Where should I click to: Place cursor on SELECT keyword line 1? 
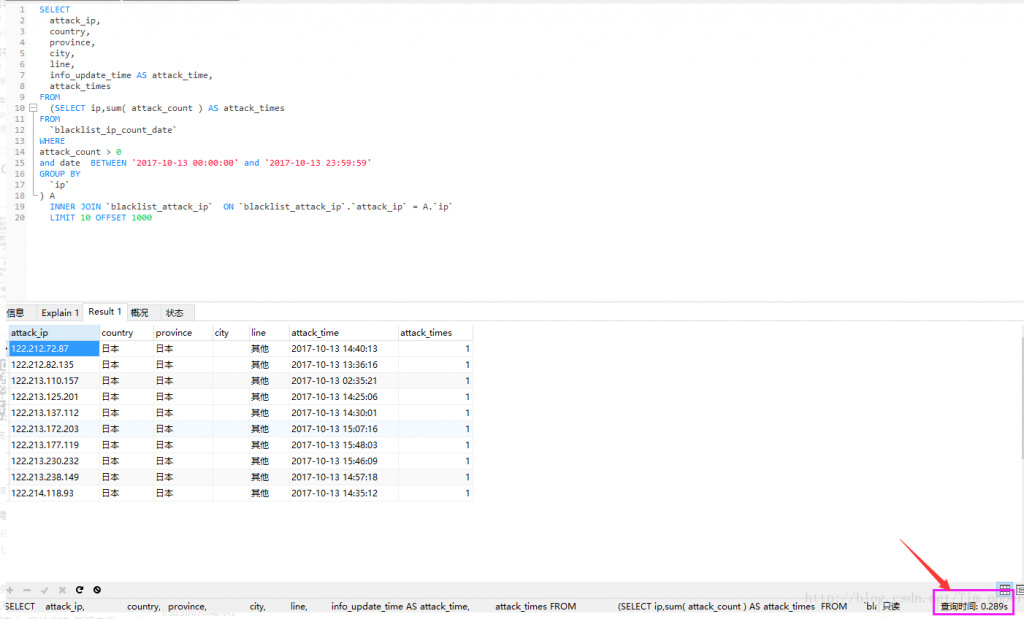point(54,10)
